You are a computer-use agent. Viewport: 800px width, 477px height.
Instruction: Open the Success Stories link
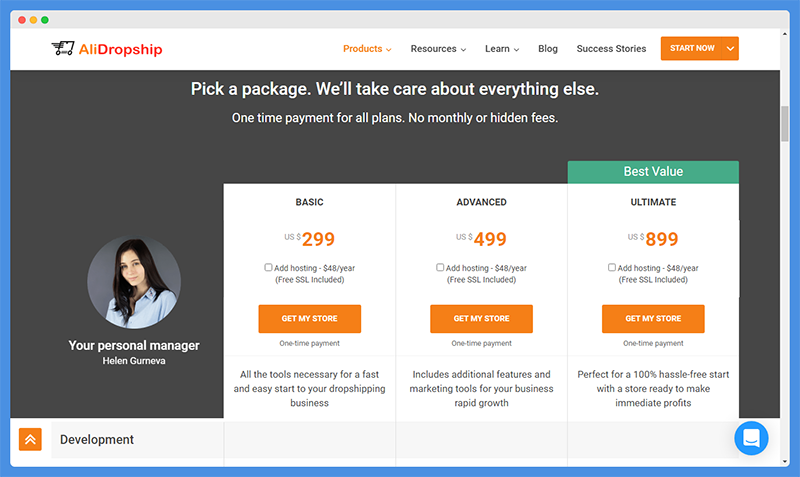coord(611,48)
